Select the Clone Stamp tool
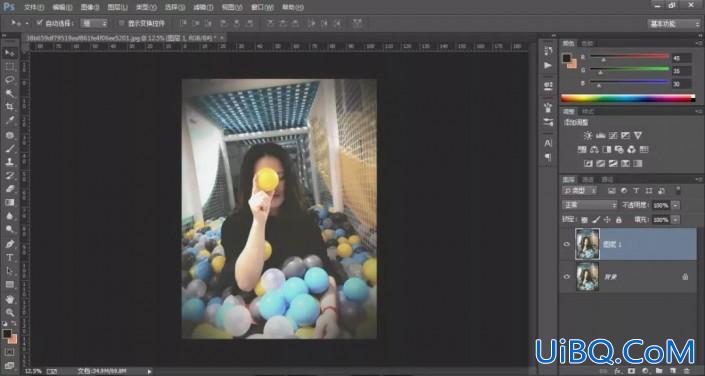The height and width of the screenshot is (376, 705). (x=9, y=162)
